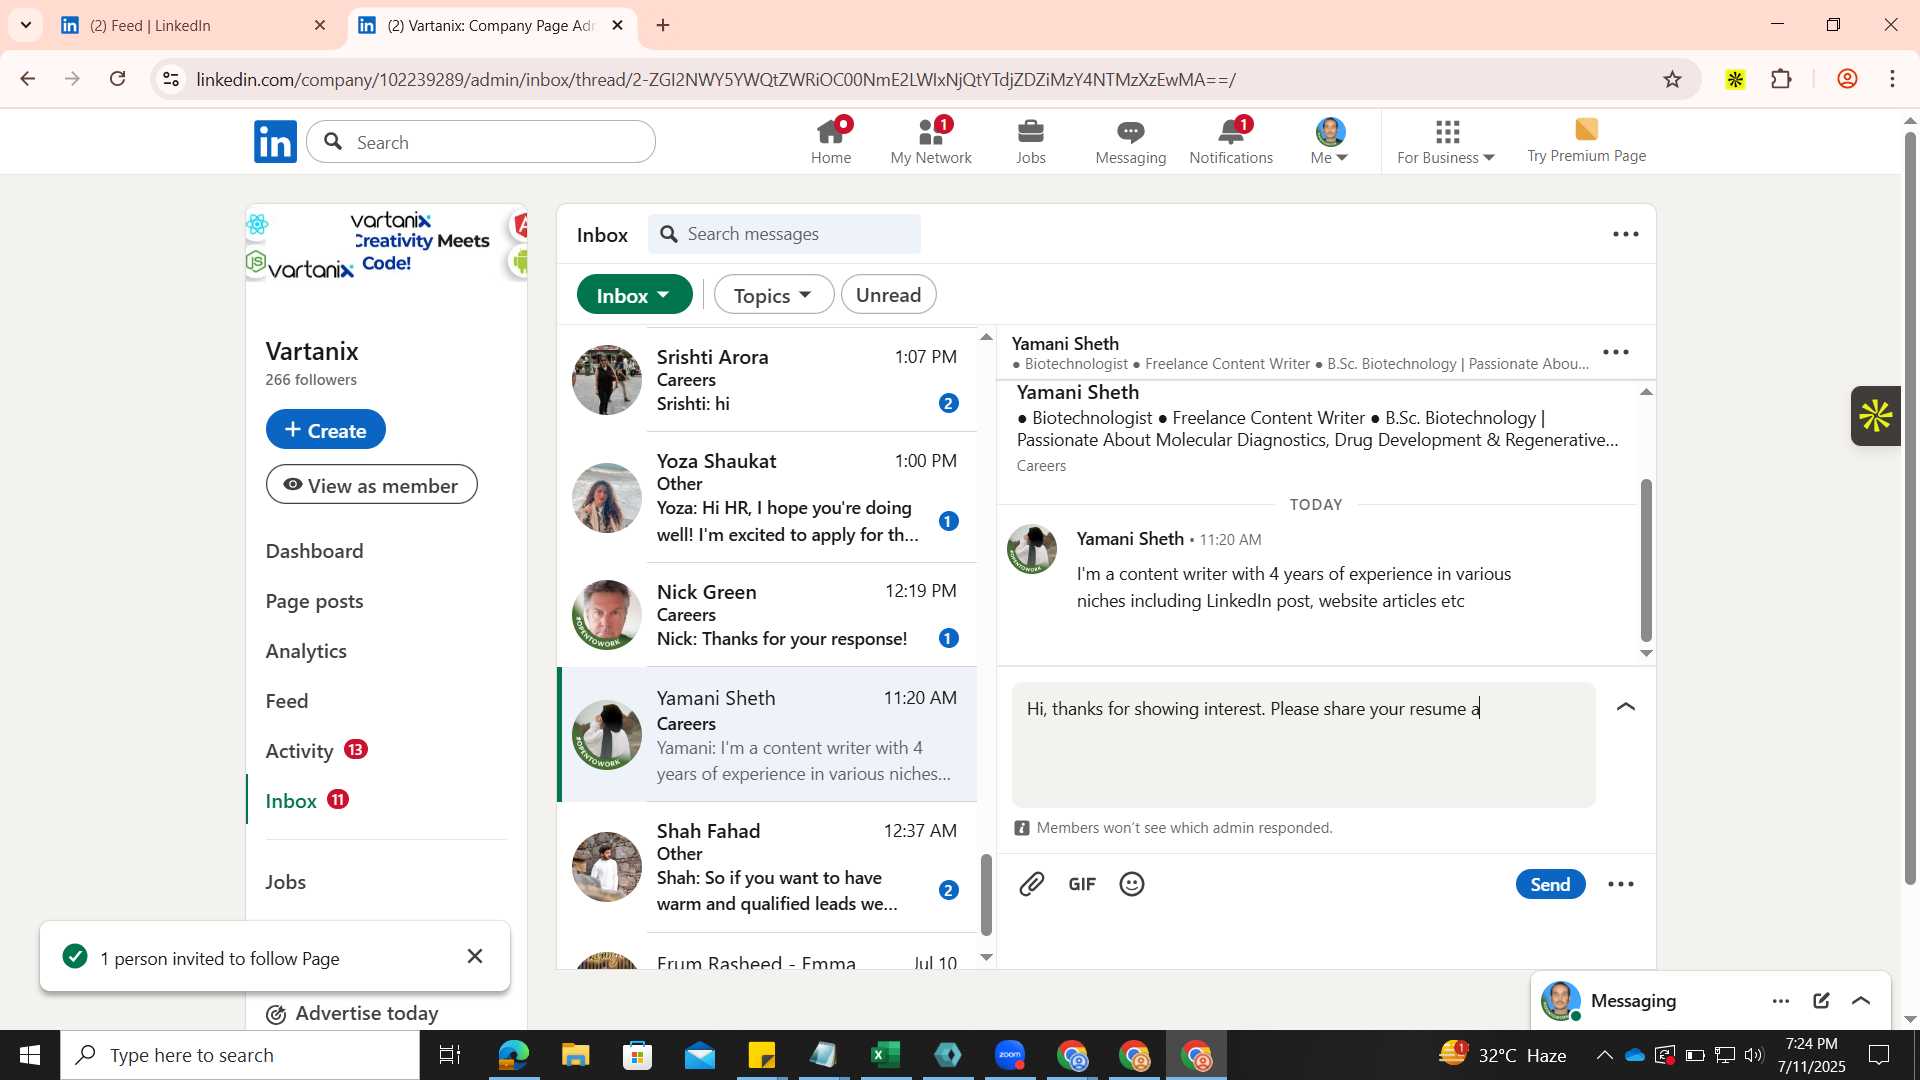Click Search messages field
Viewport: 1920px width, 1080px height.
pos(785,234)
